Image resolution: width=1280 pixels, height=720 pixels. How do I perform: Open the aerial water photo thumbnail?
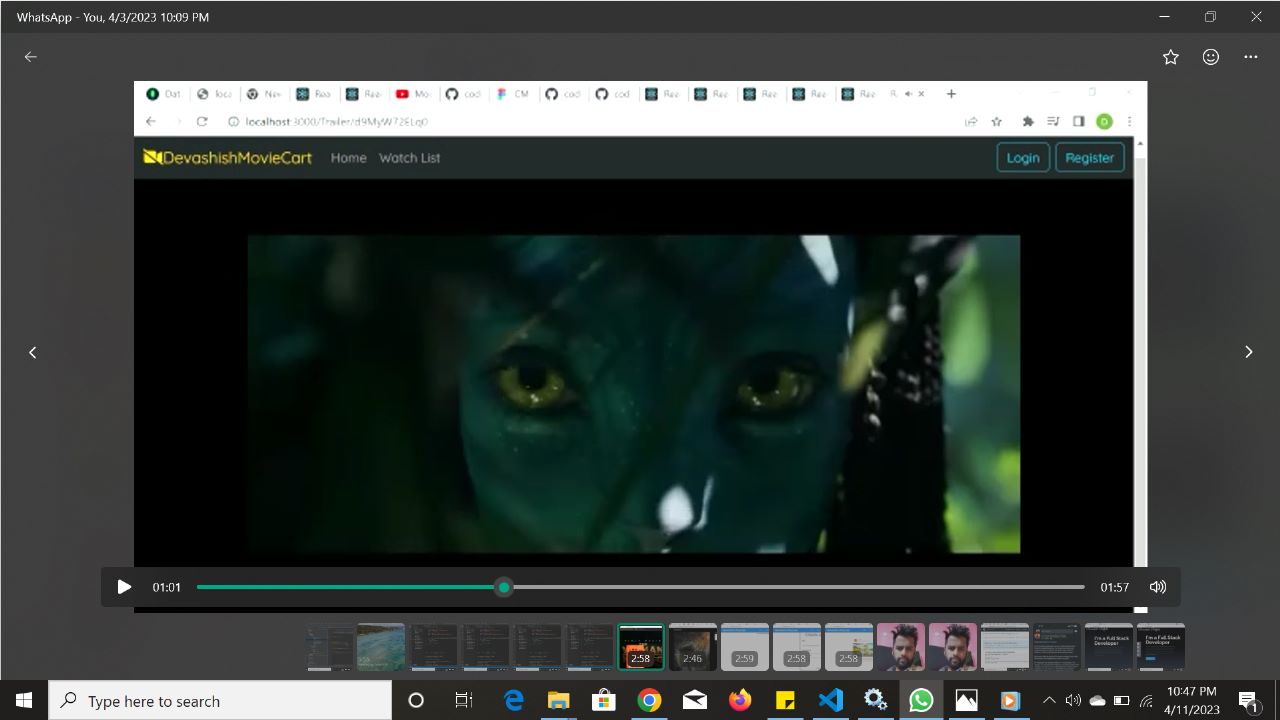(x=381, y=647)
